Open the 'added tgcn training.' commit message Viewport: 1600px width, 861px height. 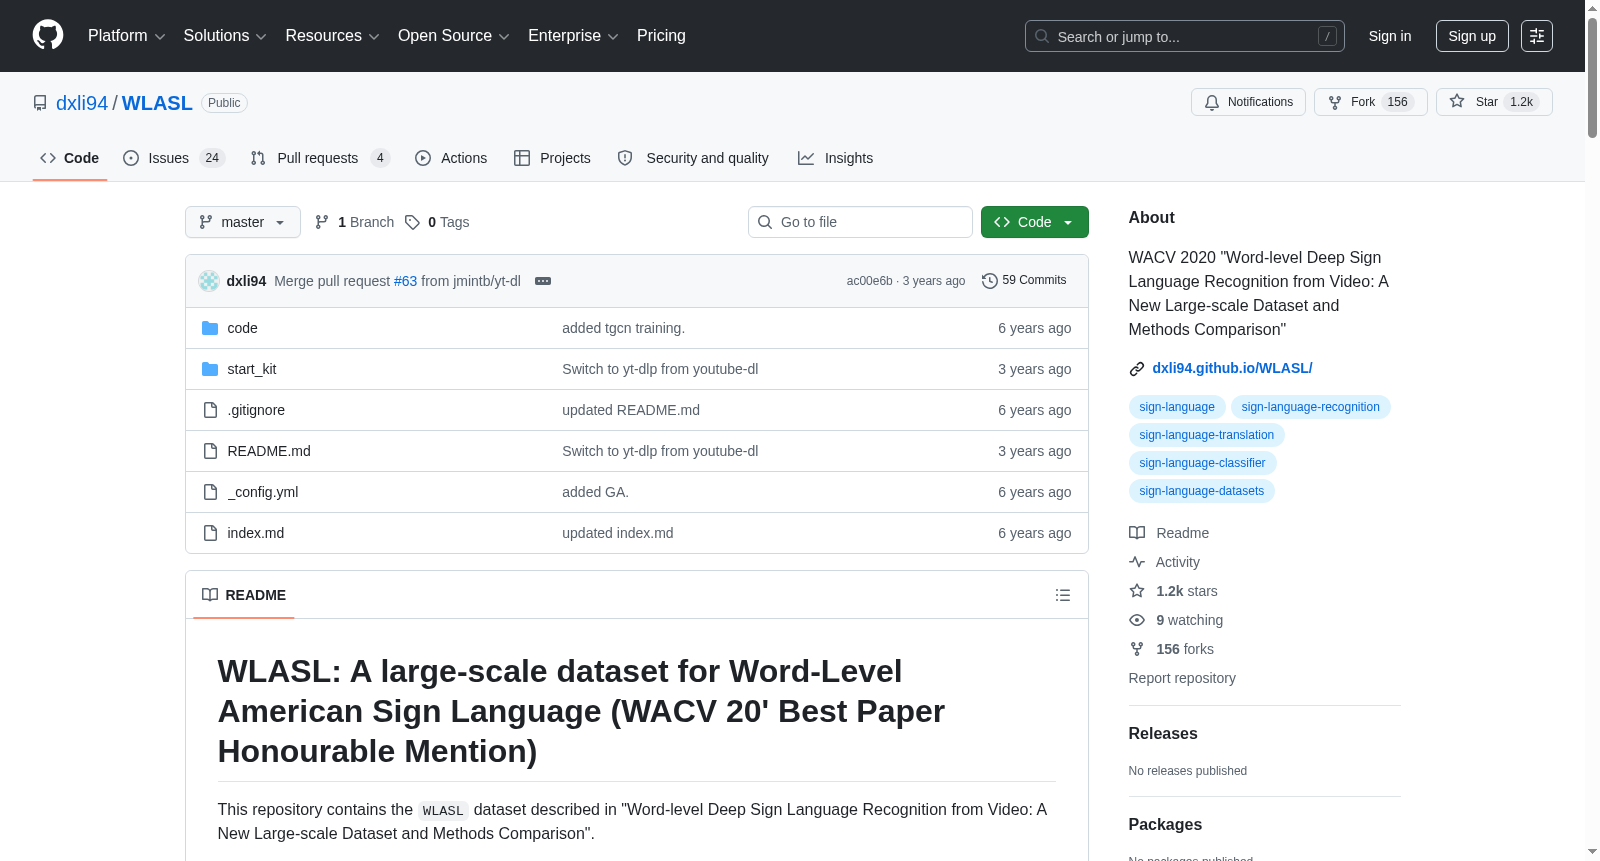pyautogui.click(x=623, y=328)
